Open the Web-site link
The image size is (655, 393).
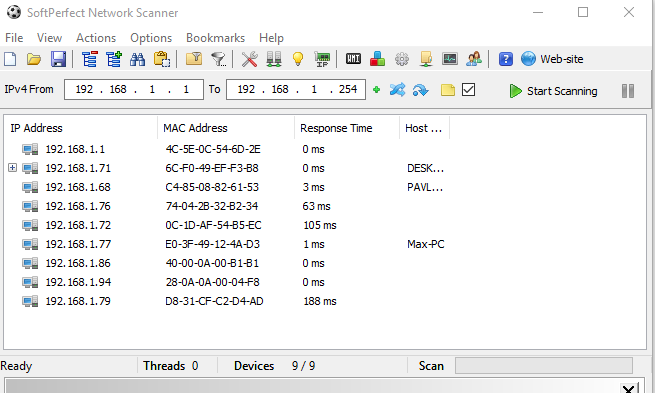pos(552,59)
